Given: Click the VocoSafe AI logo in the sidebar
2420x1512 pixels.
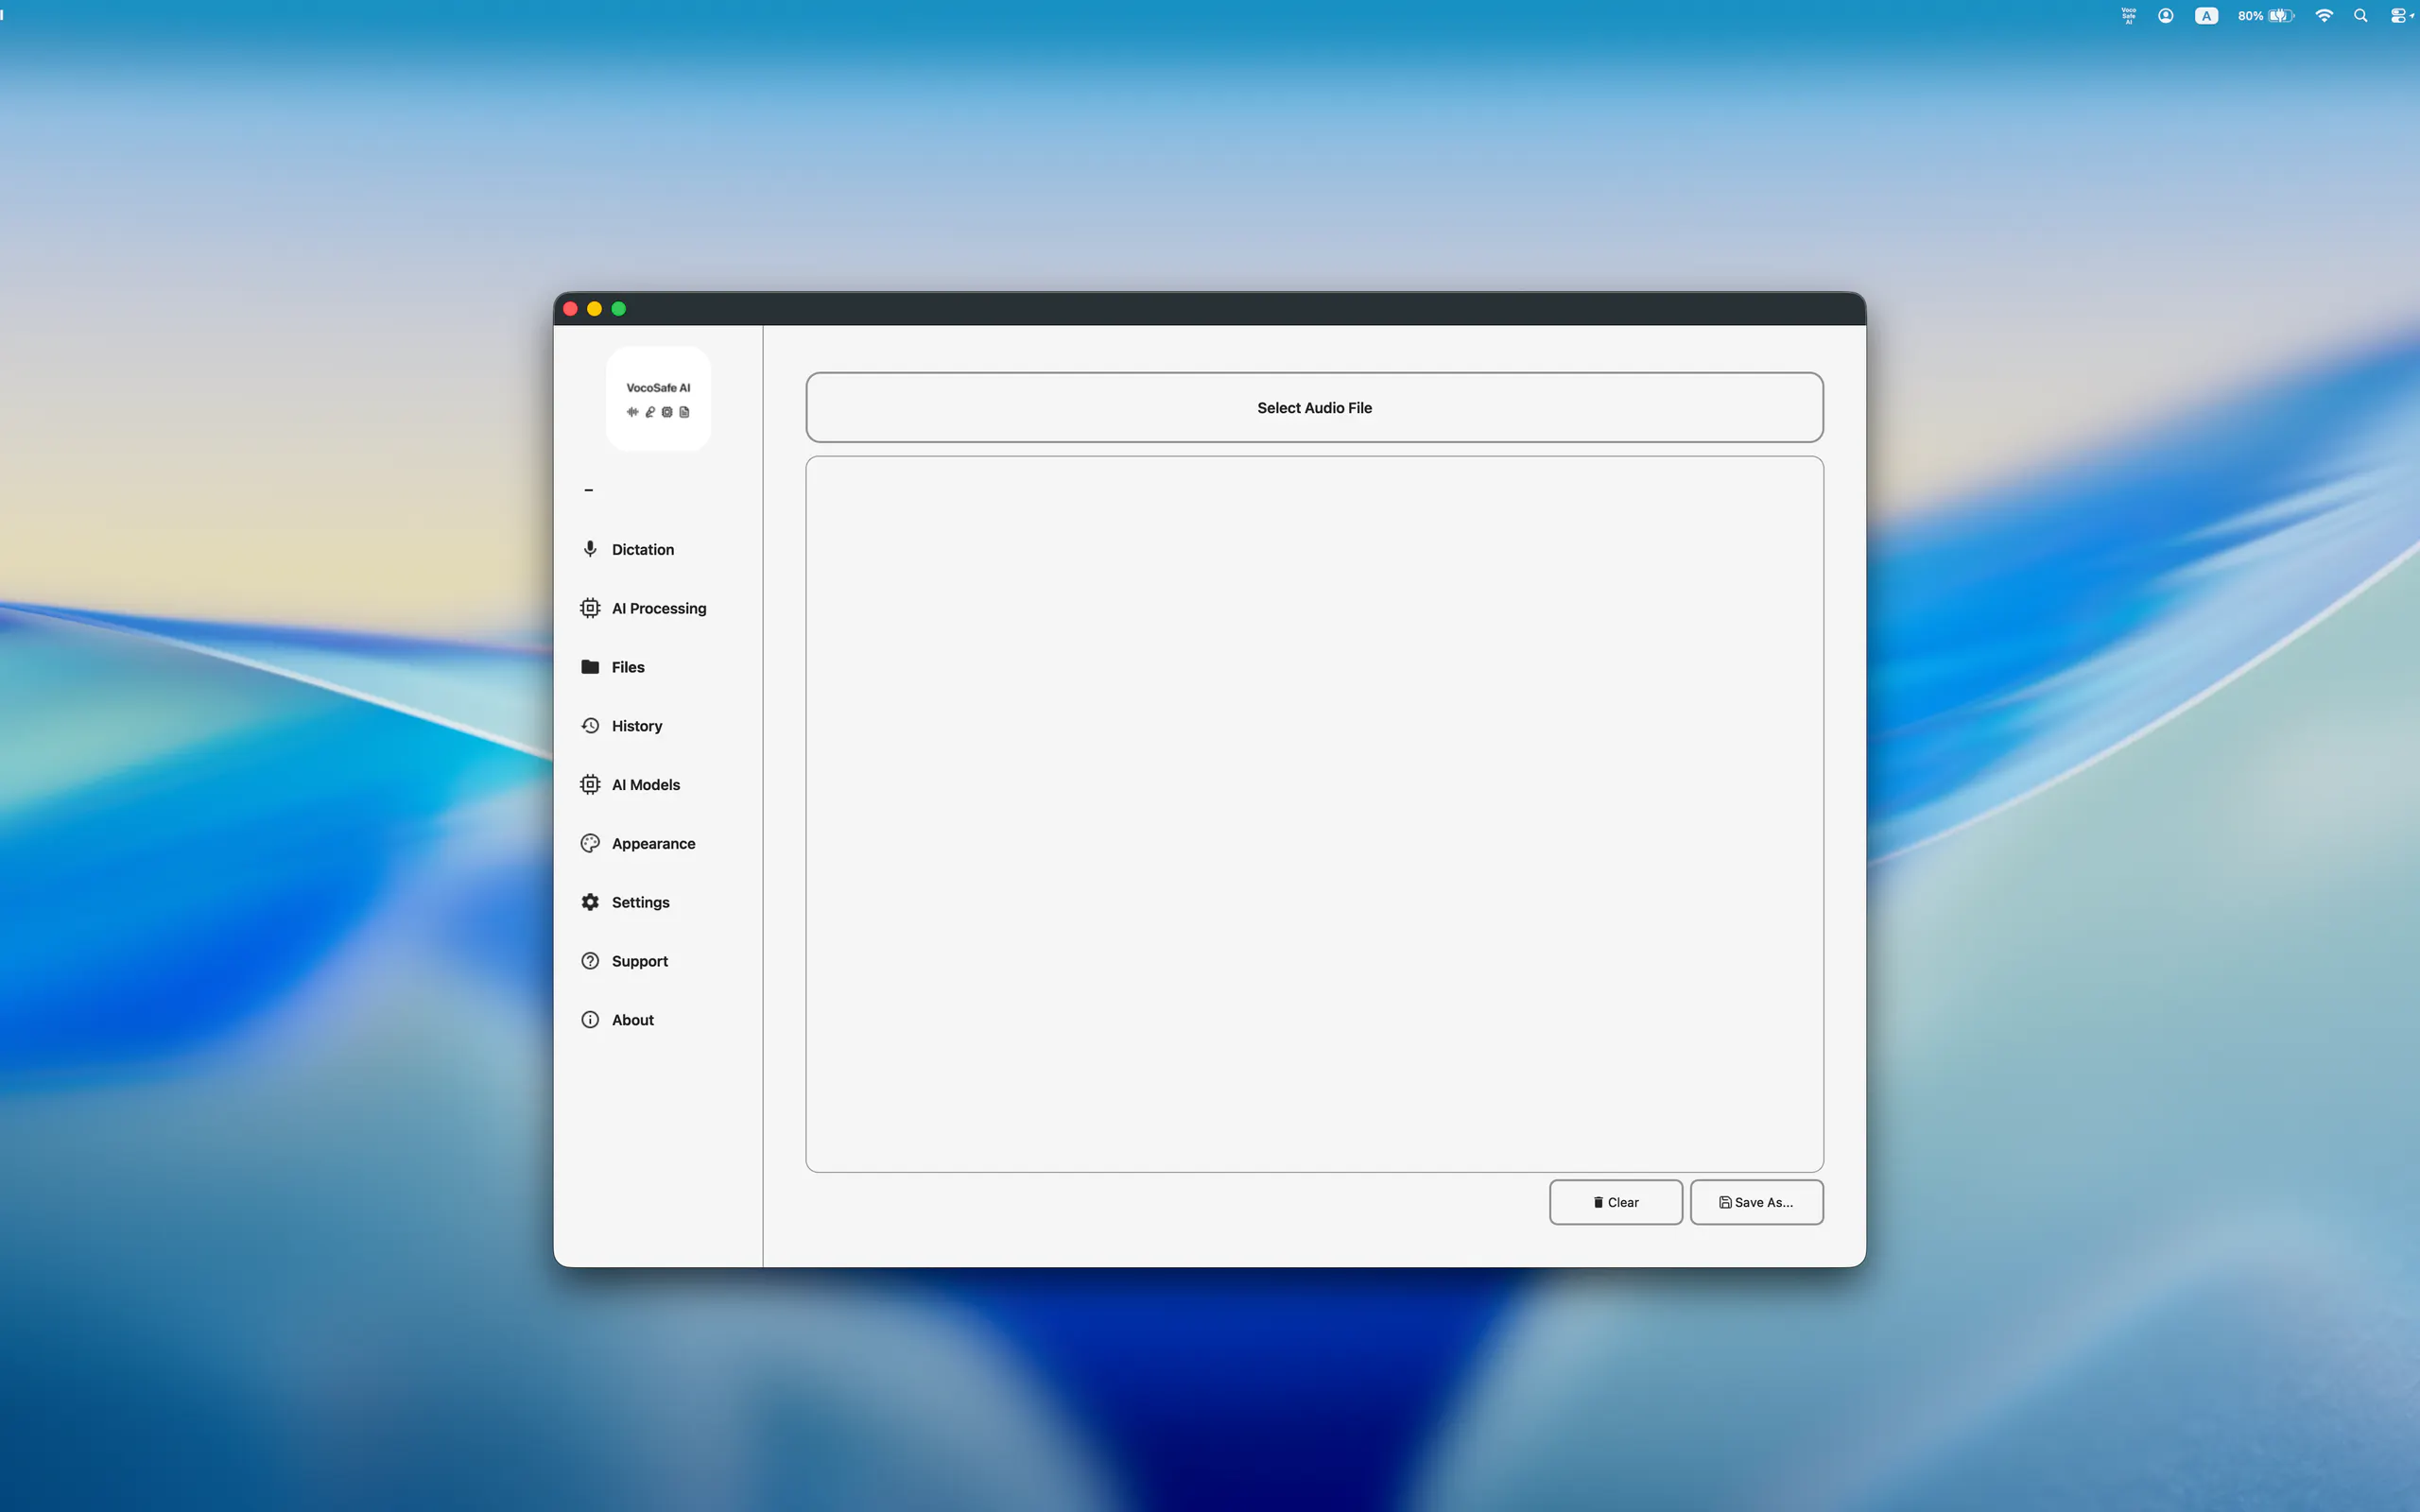Looking at the screenshot, I should tap(658, 399).
